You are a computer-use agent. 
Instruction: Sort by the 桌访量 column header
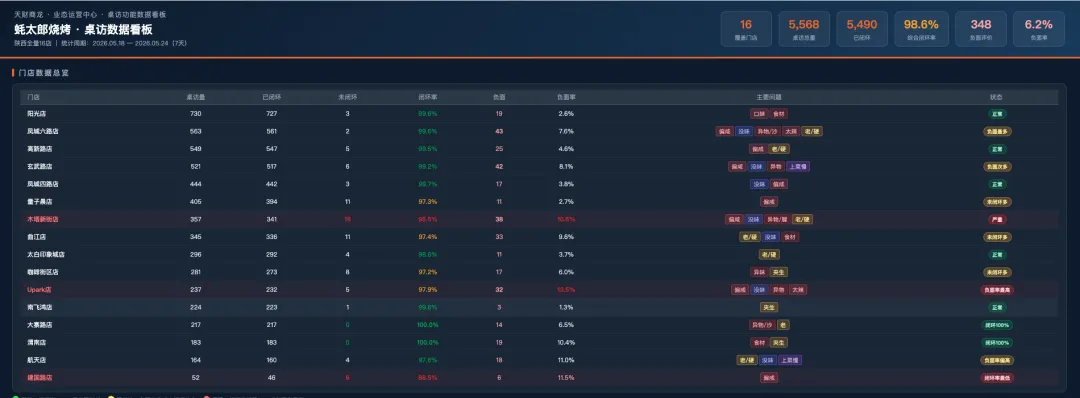(x=196, y=98)
